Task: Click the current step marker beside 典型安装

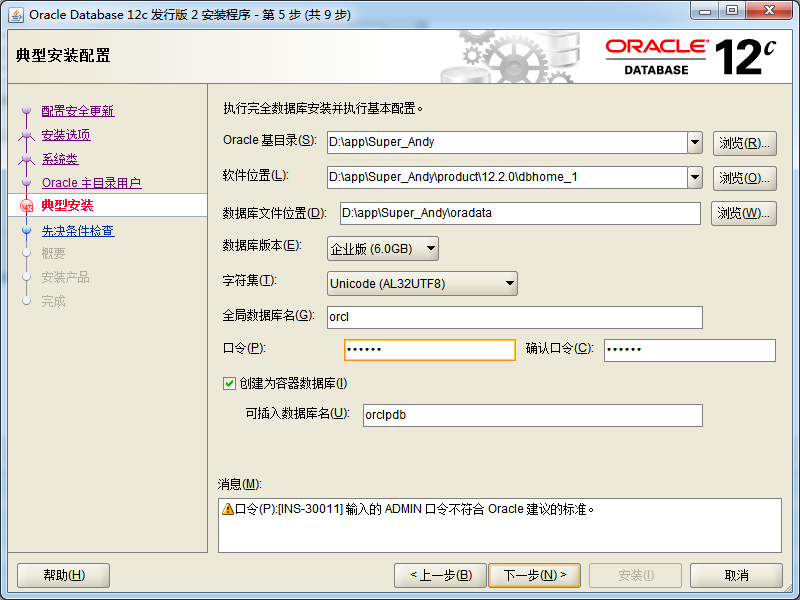Action: pyautogui.click(x=27, y=206)
